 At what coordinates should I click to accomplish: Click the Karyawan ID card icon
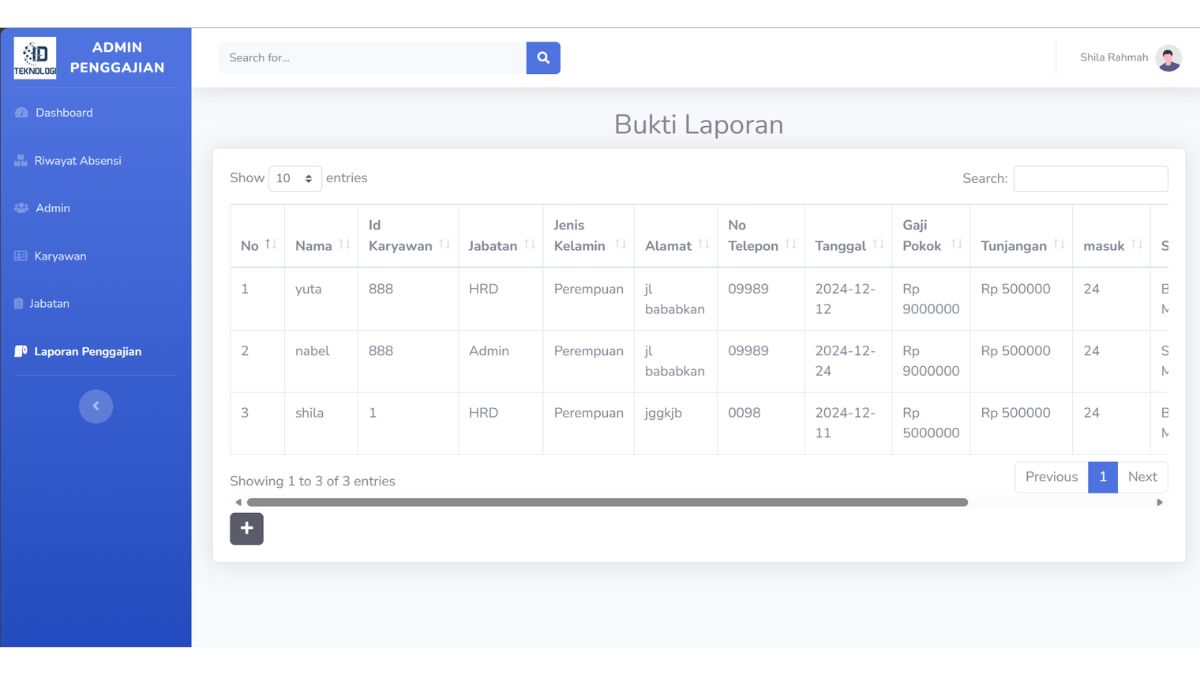pos(21,256)
